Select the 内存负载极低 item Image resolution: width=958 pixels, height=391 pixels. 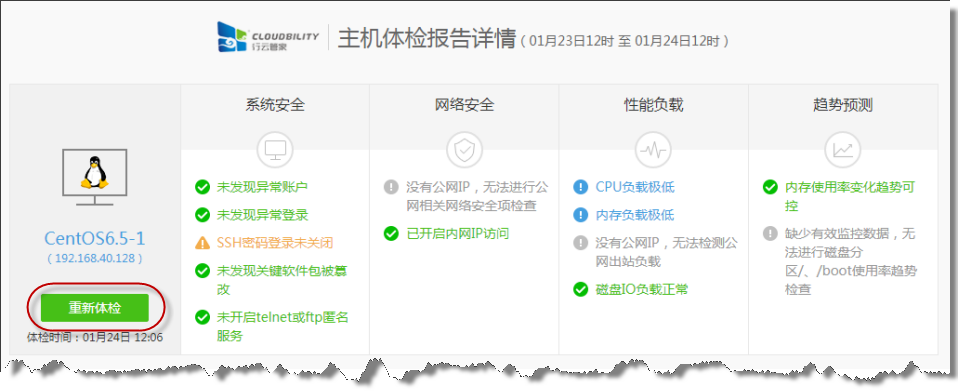click(x=635, y=215)
